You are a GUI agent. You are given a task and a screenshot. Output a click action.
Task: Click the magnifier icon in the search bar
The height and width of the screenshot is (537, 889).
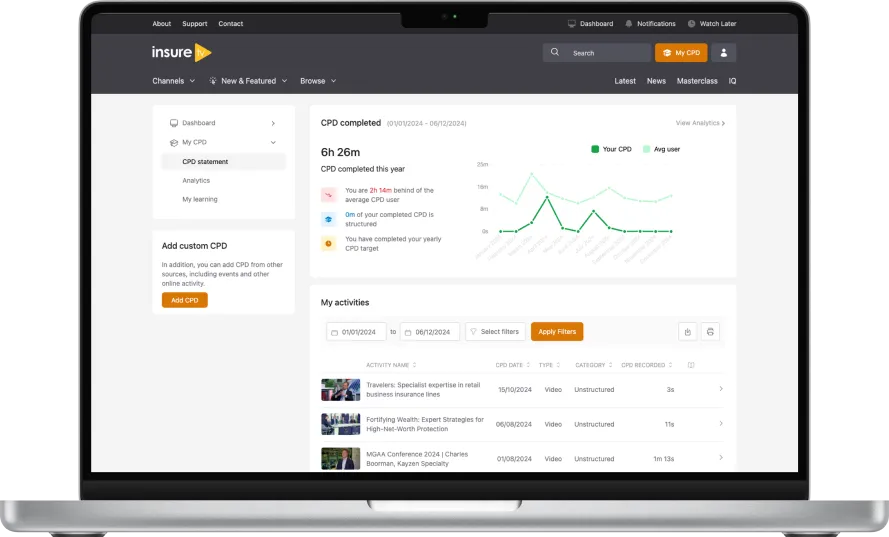[x=556, y=53]
